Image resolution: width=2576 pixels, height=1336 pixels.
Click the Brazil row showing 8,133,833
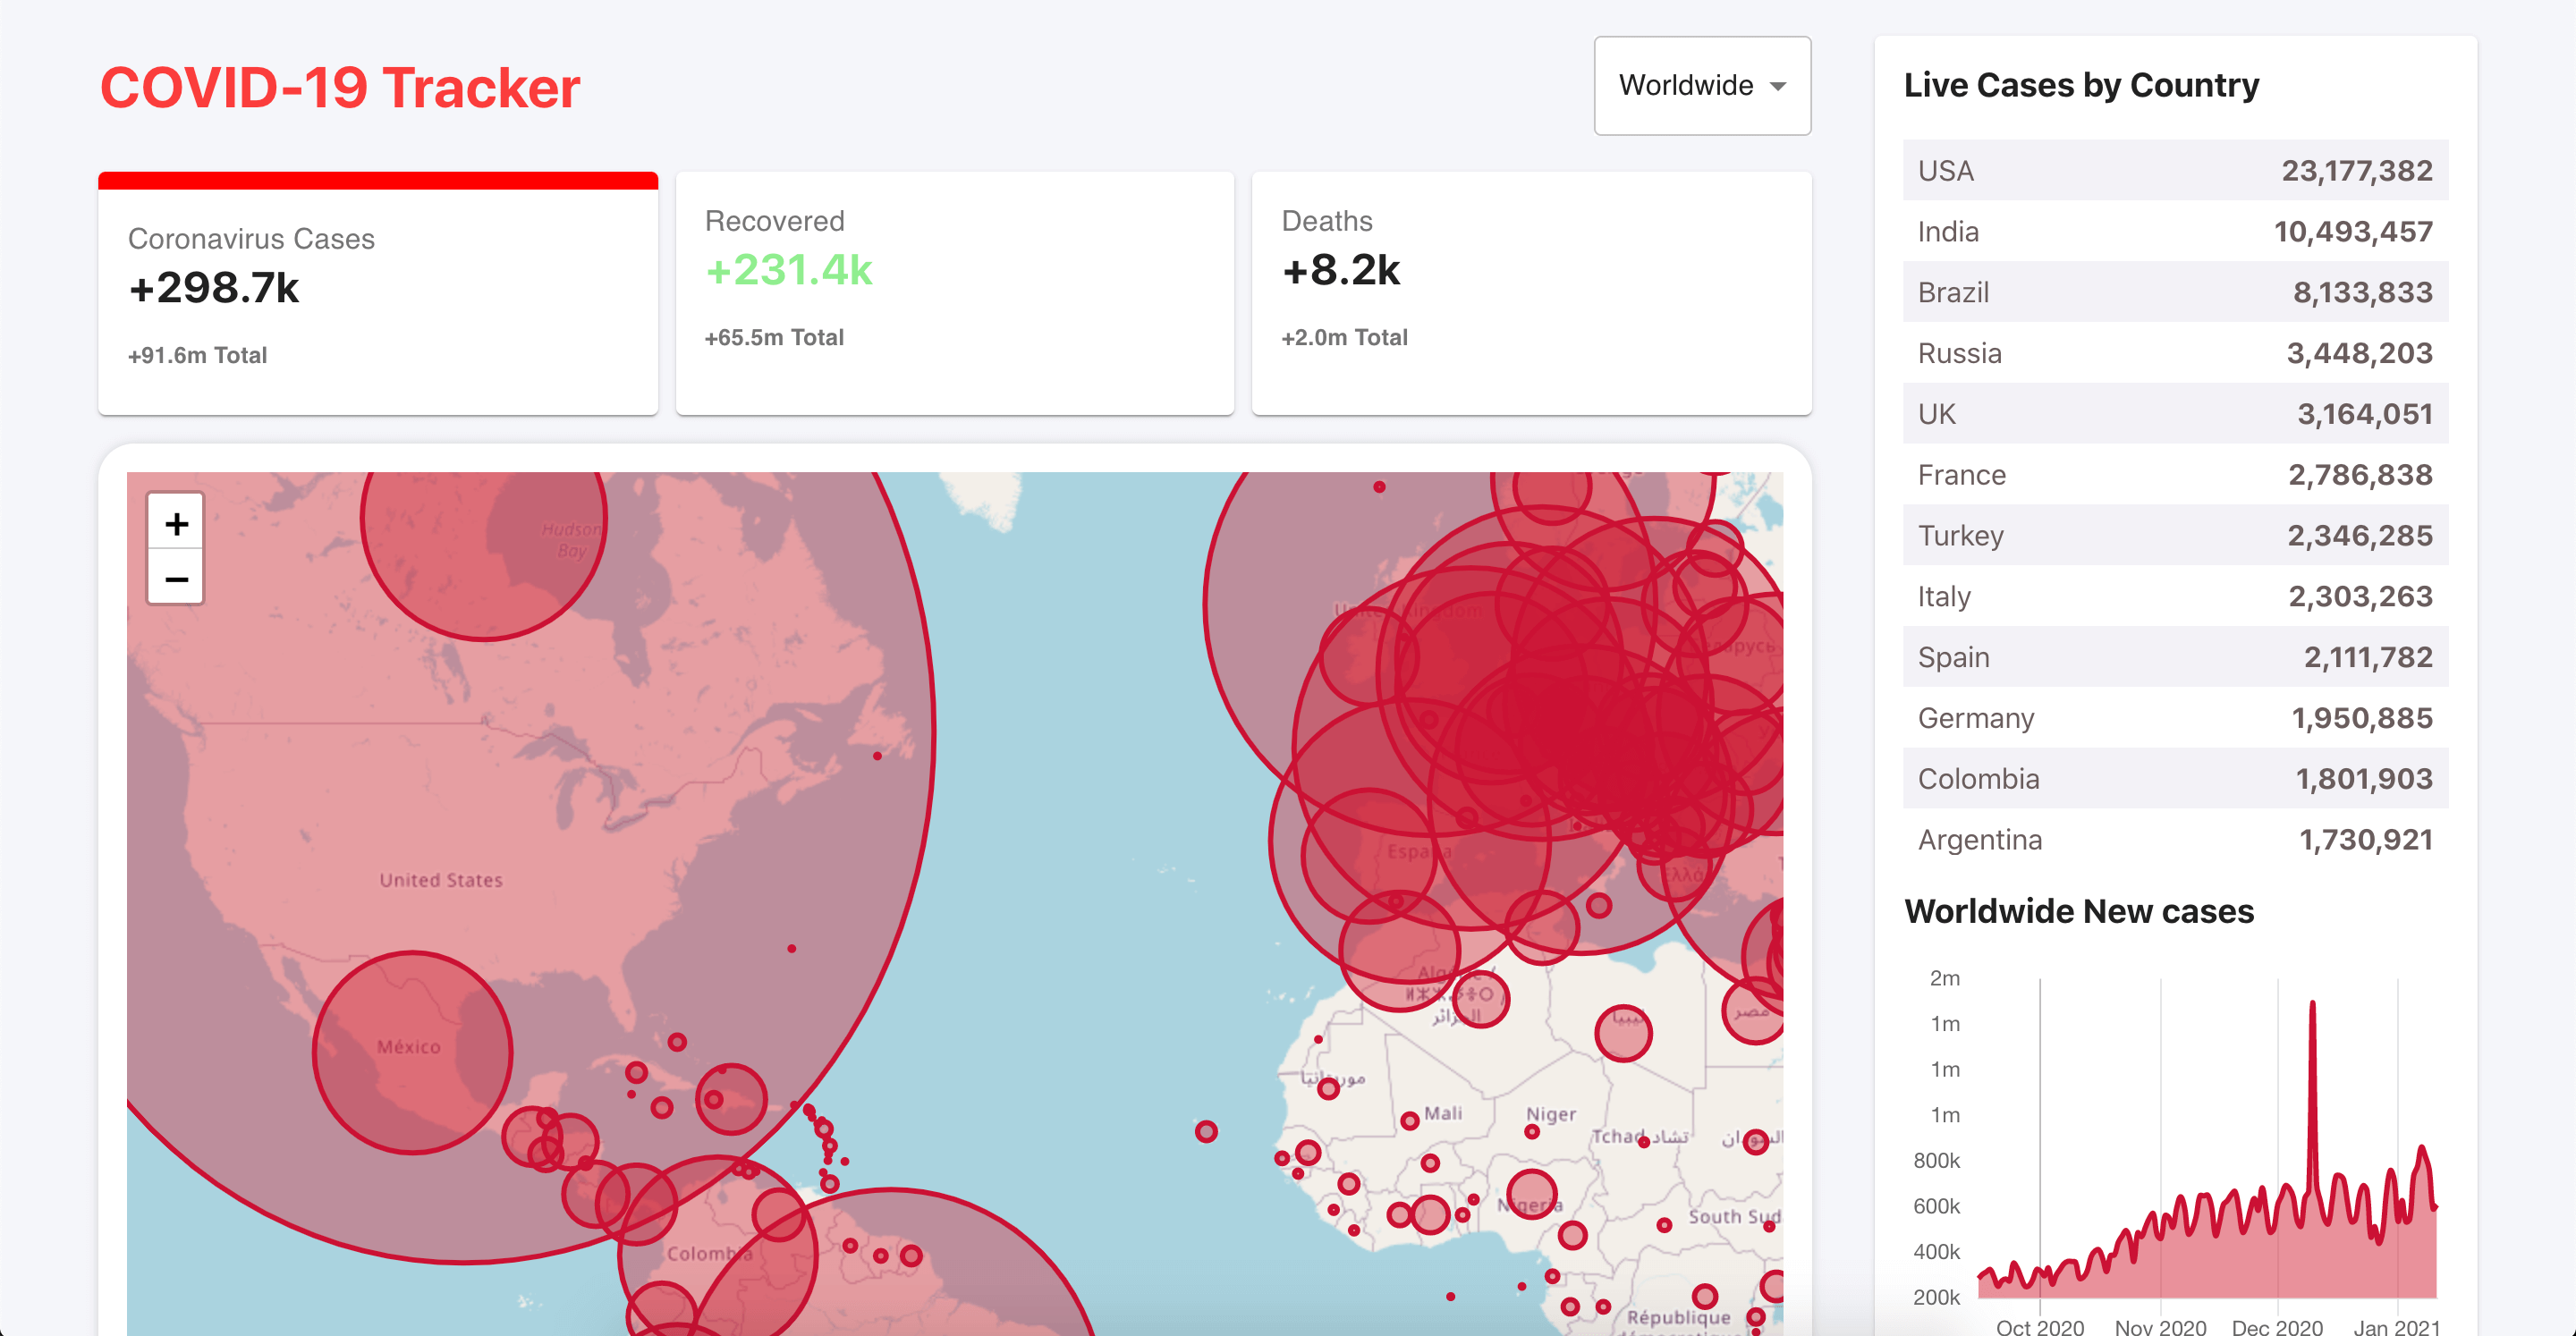[x=2175, y=292]
